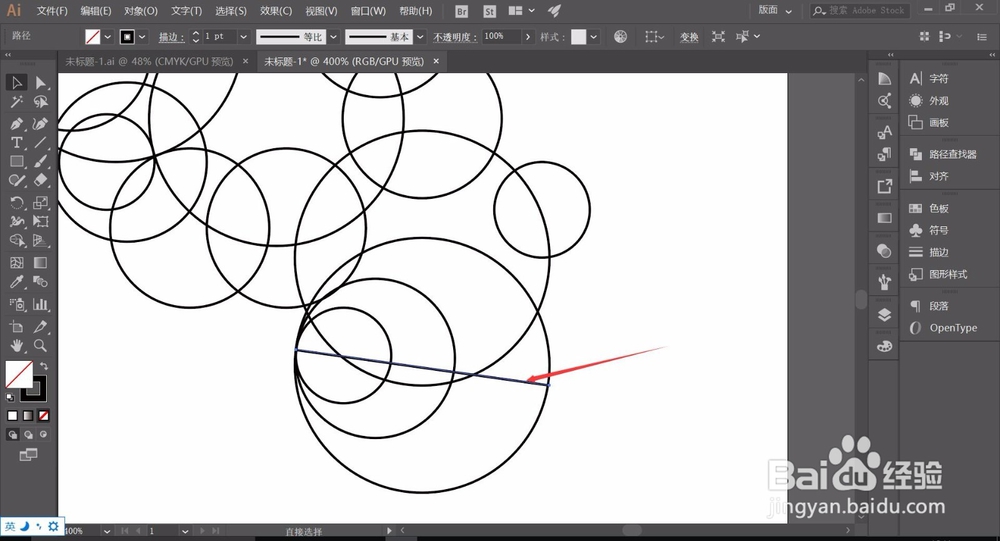The height and width of the screenshot is (541, 1000).
Task: Select the Column Graph tool
Action: click(41, 304)
